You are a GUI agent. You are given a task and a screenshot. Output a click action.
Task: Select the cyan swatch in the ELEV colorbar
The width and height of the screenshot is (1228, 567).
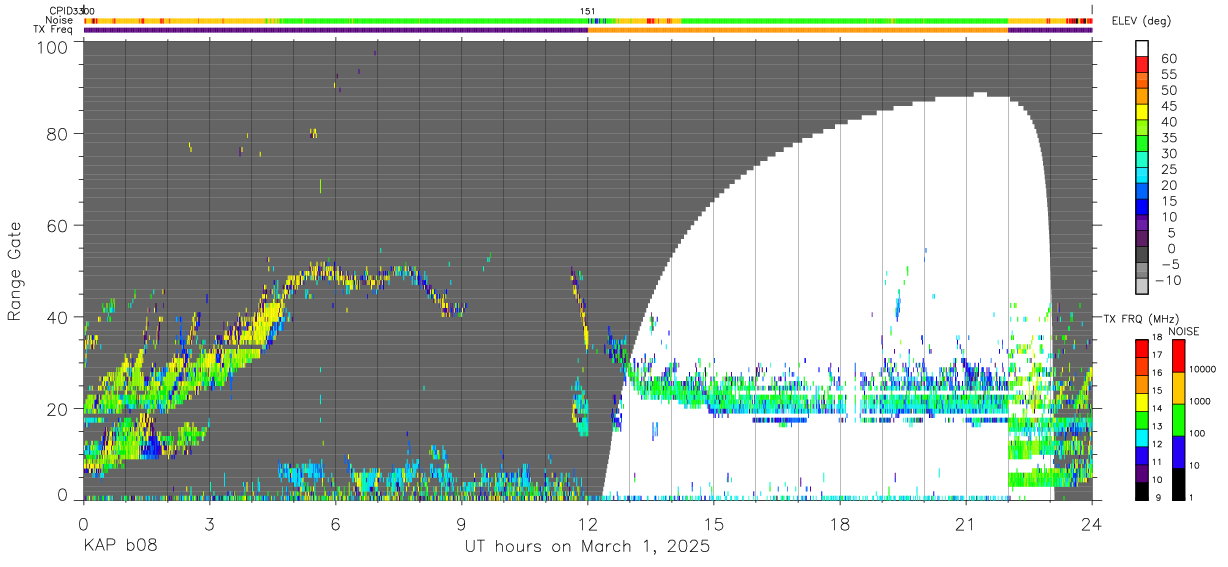pos(1142,175)
